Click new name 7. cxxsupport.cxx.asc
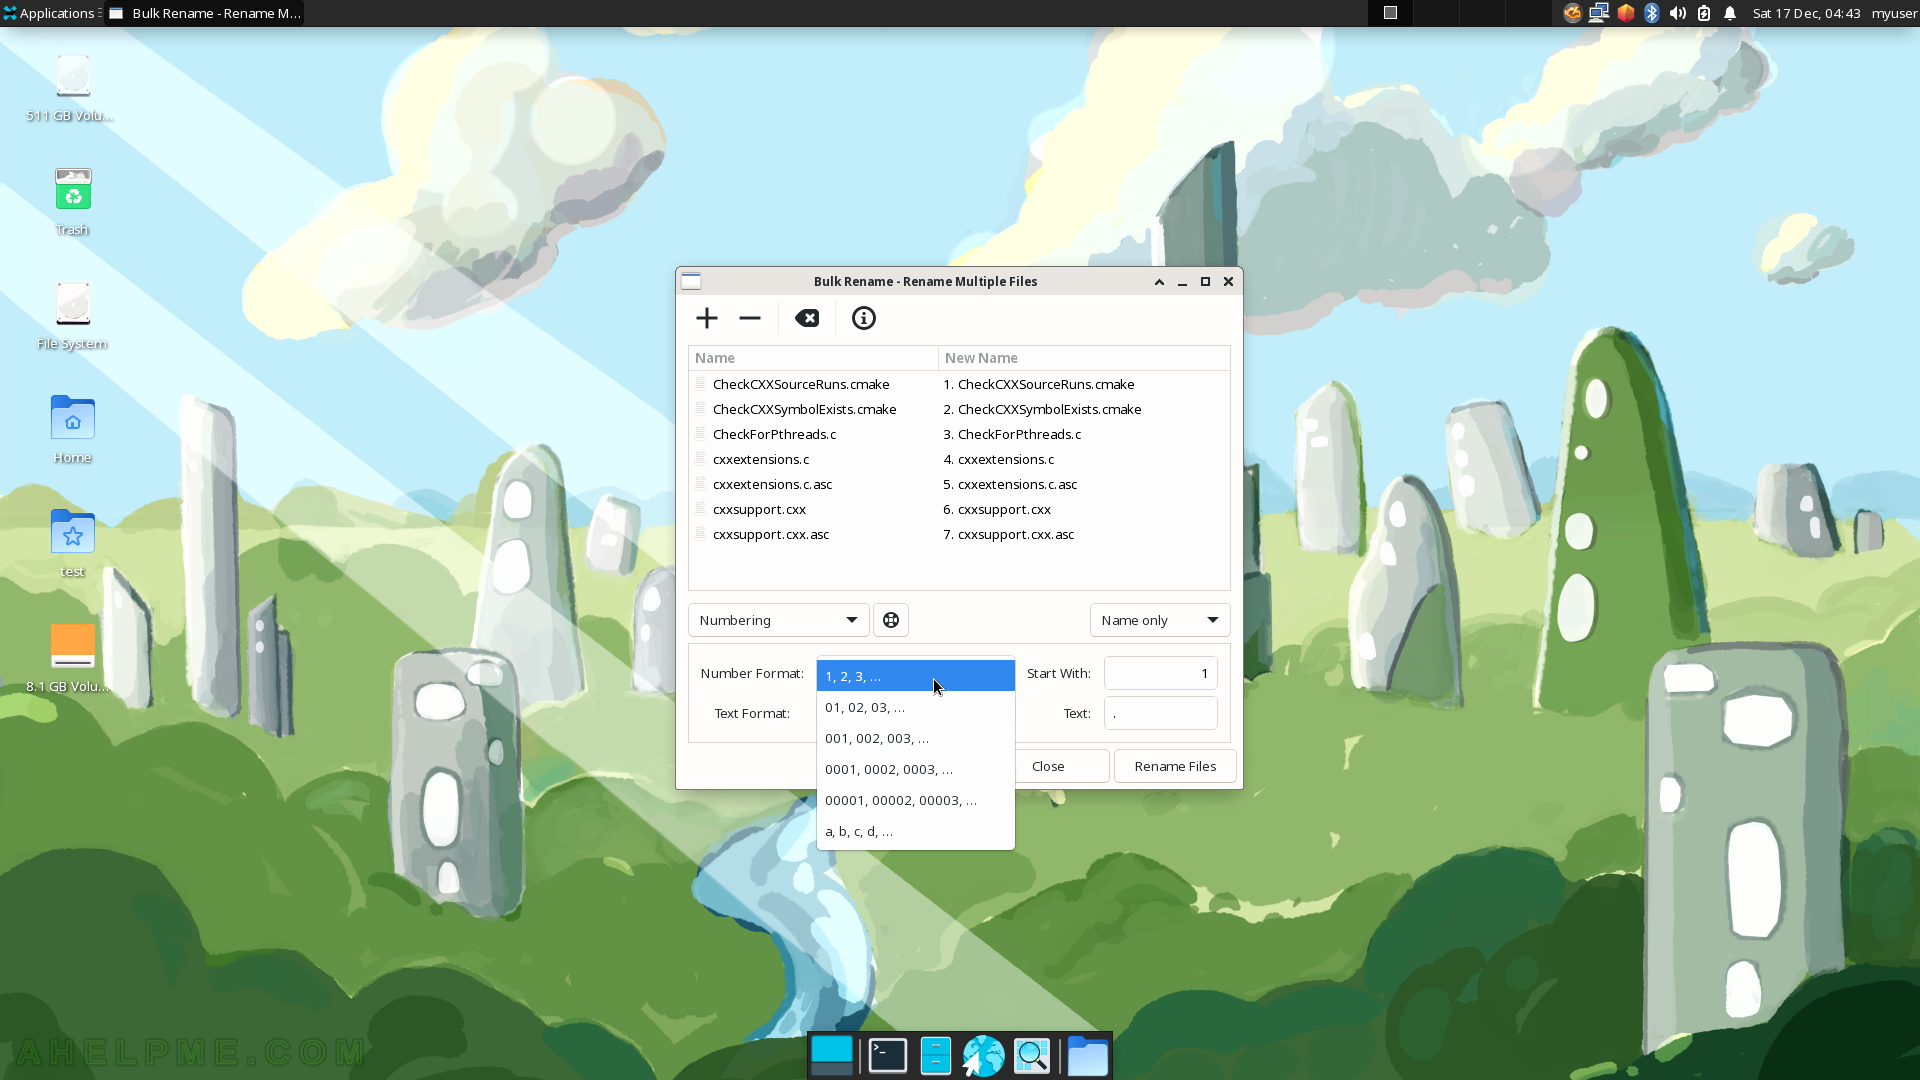The height and width of the screenshot is (1080, 1920). [x=1009, y=534]
